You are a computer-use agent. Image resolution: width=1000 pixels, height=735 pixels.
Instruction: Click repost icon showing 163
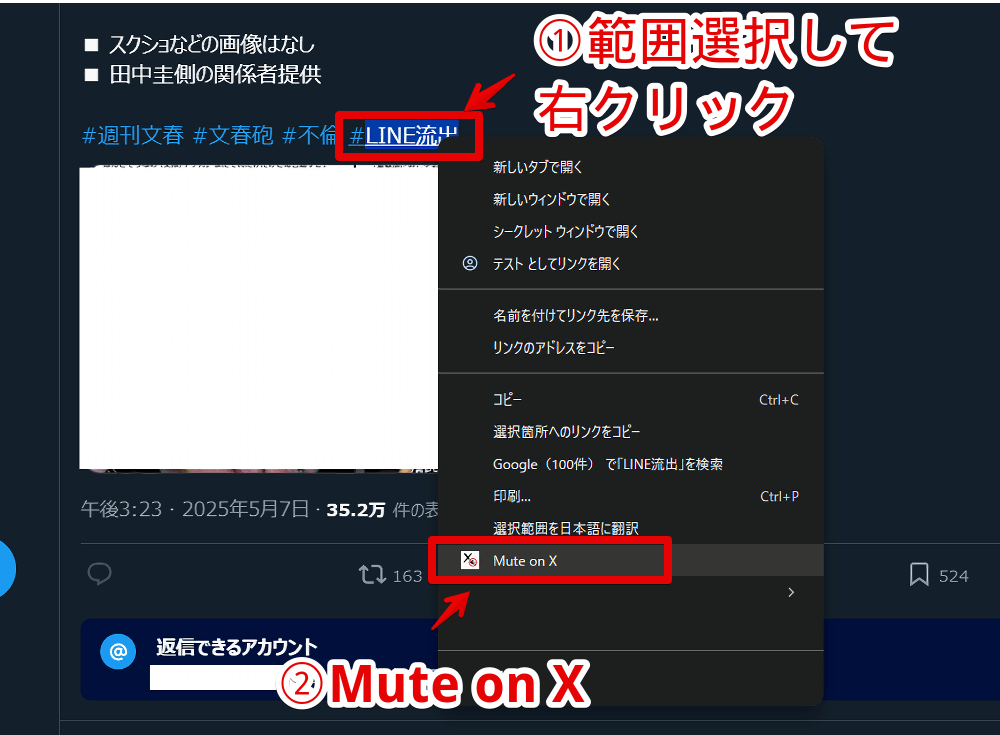click(372, 575)
